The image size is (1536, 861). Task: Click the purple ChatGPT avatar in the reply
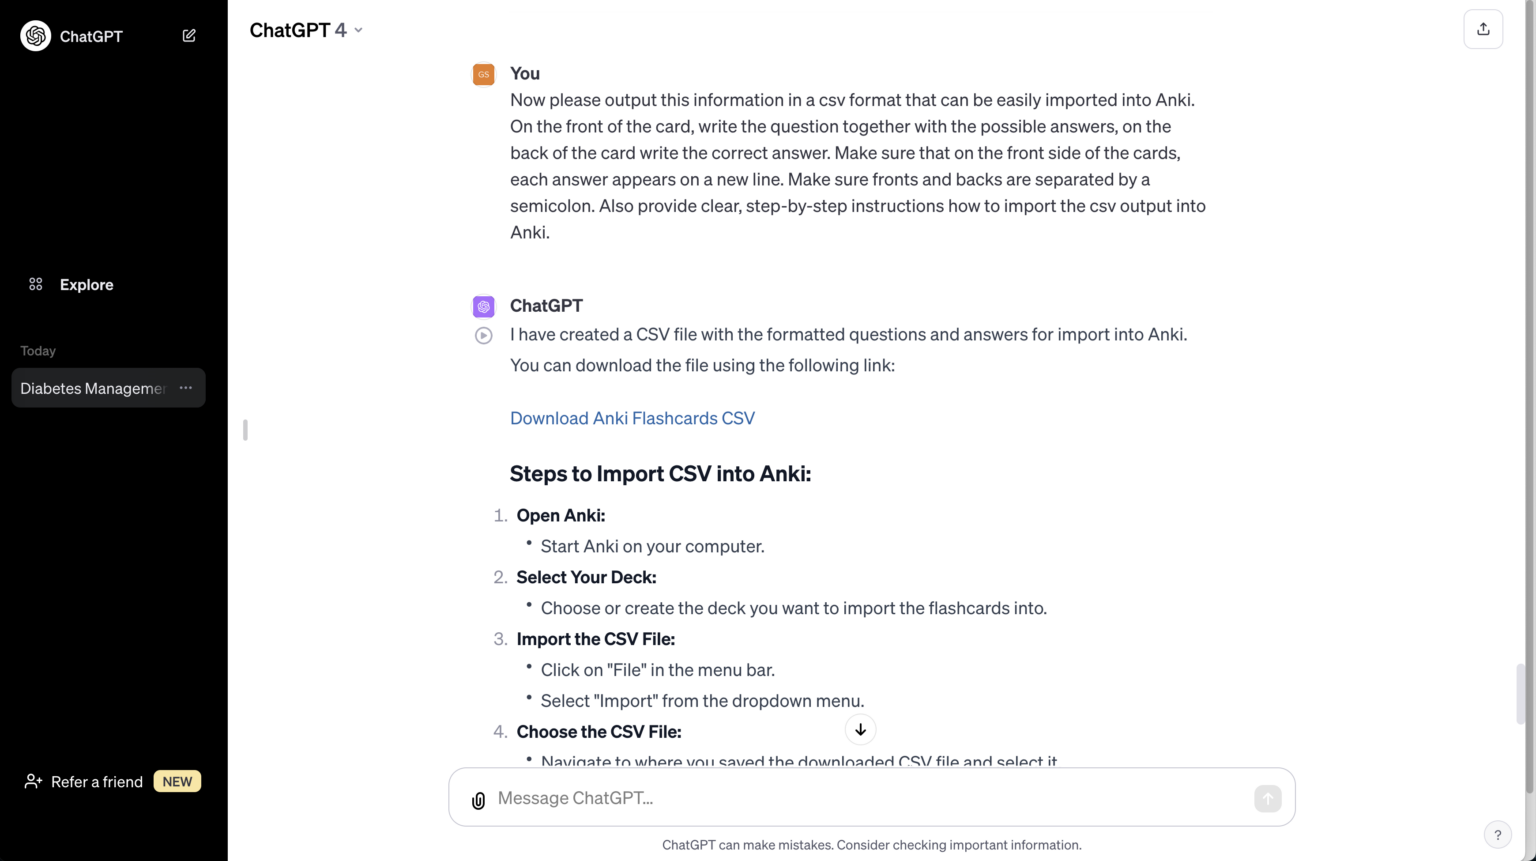click(x=484, y=306)
